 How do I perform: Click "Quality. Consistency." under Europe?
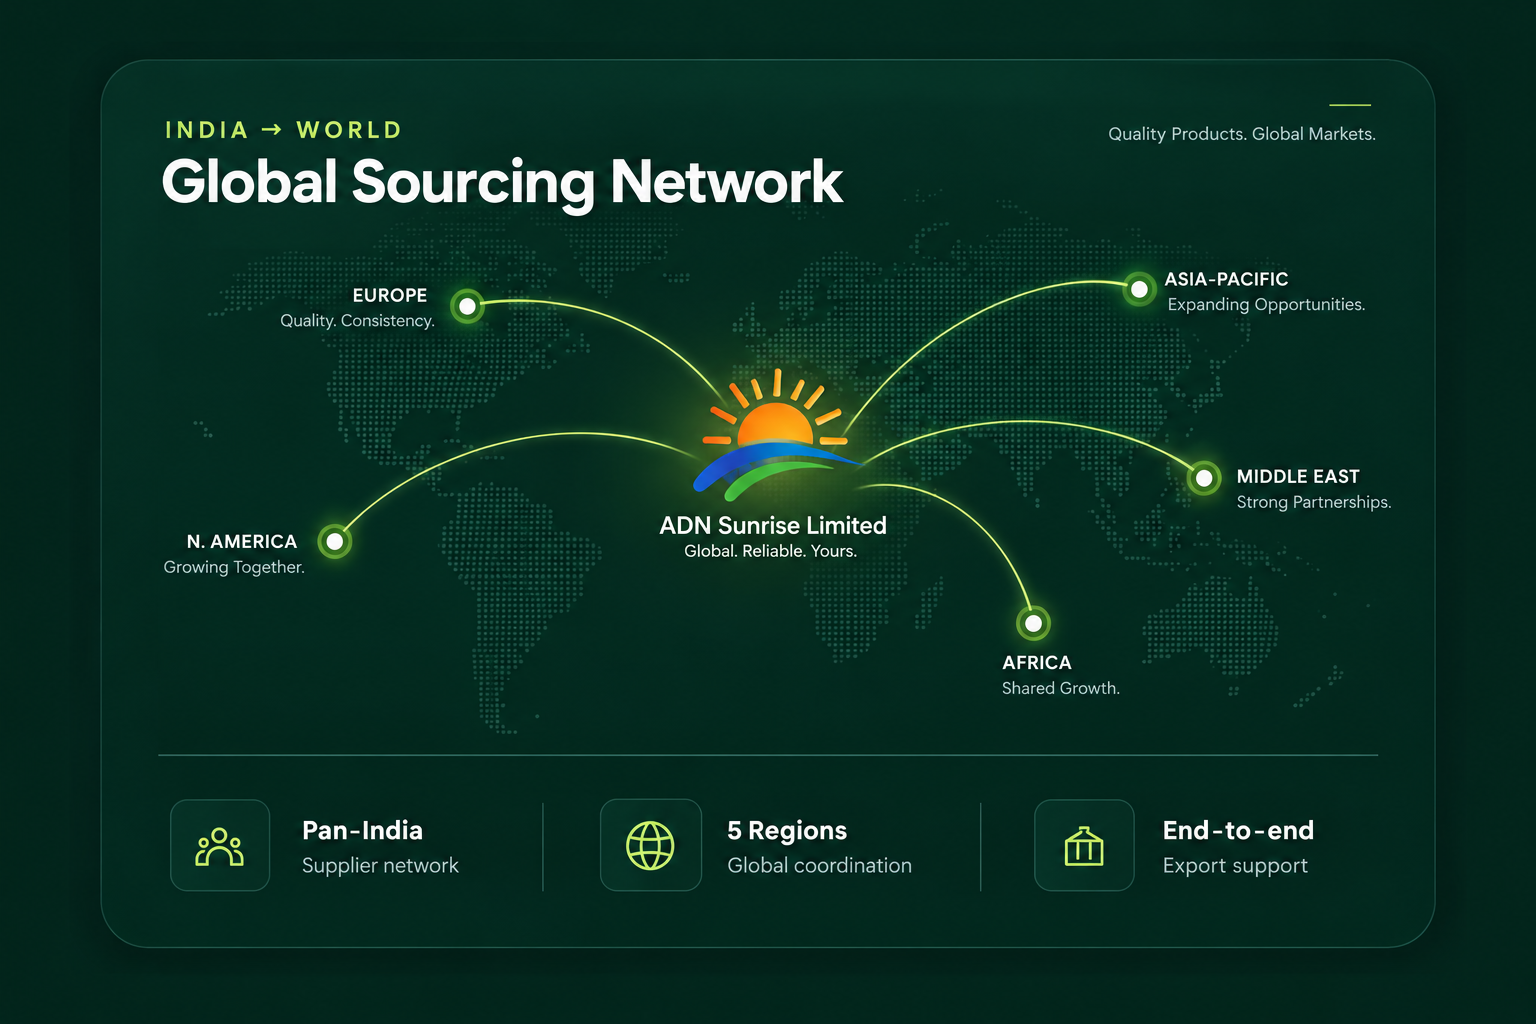[x=357, y=321]
